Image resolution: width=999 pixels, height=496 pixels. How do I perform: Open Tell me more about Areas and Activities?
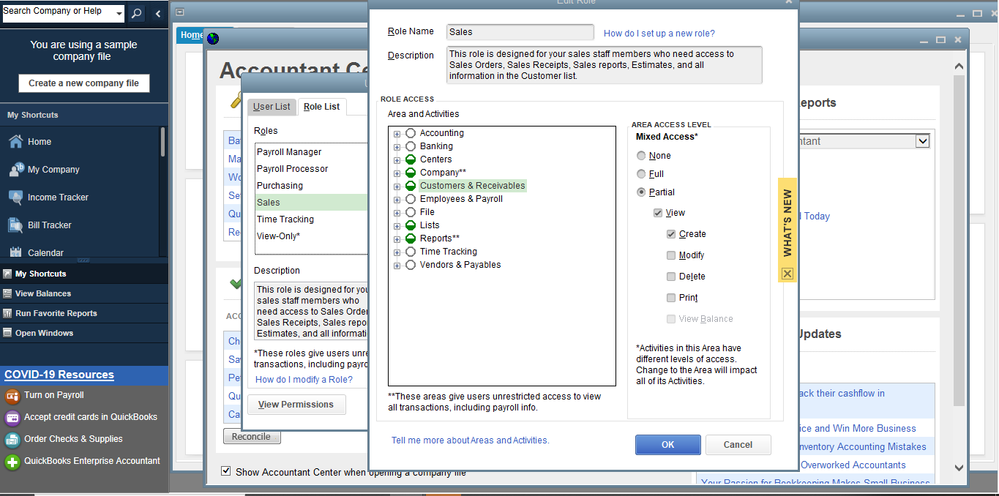[x=470, y=440]
